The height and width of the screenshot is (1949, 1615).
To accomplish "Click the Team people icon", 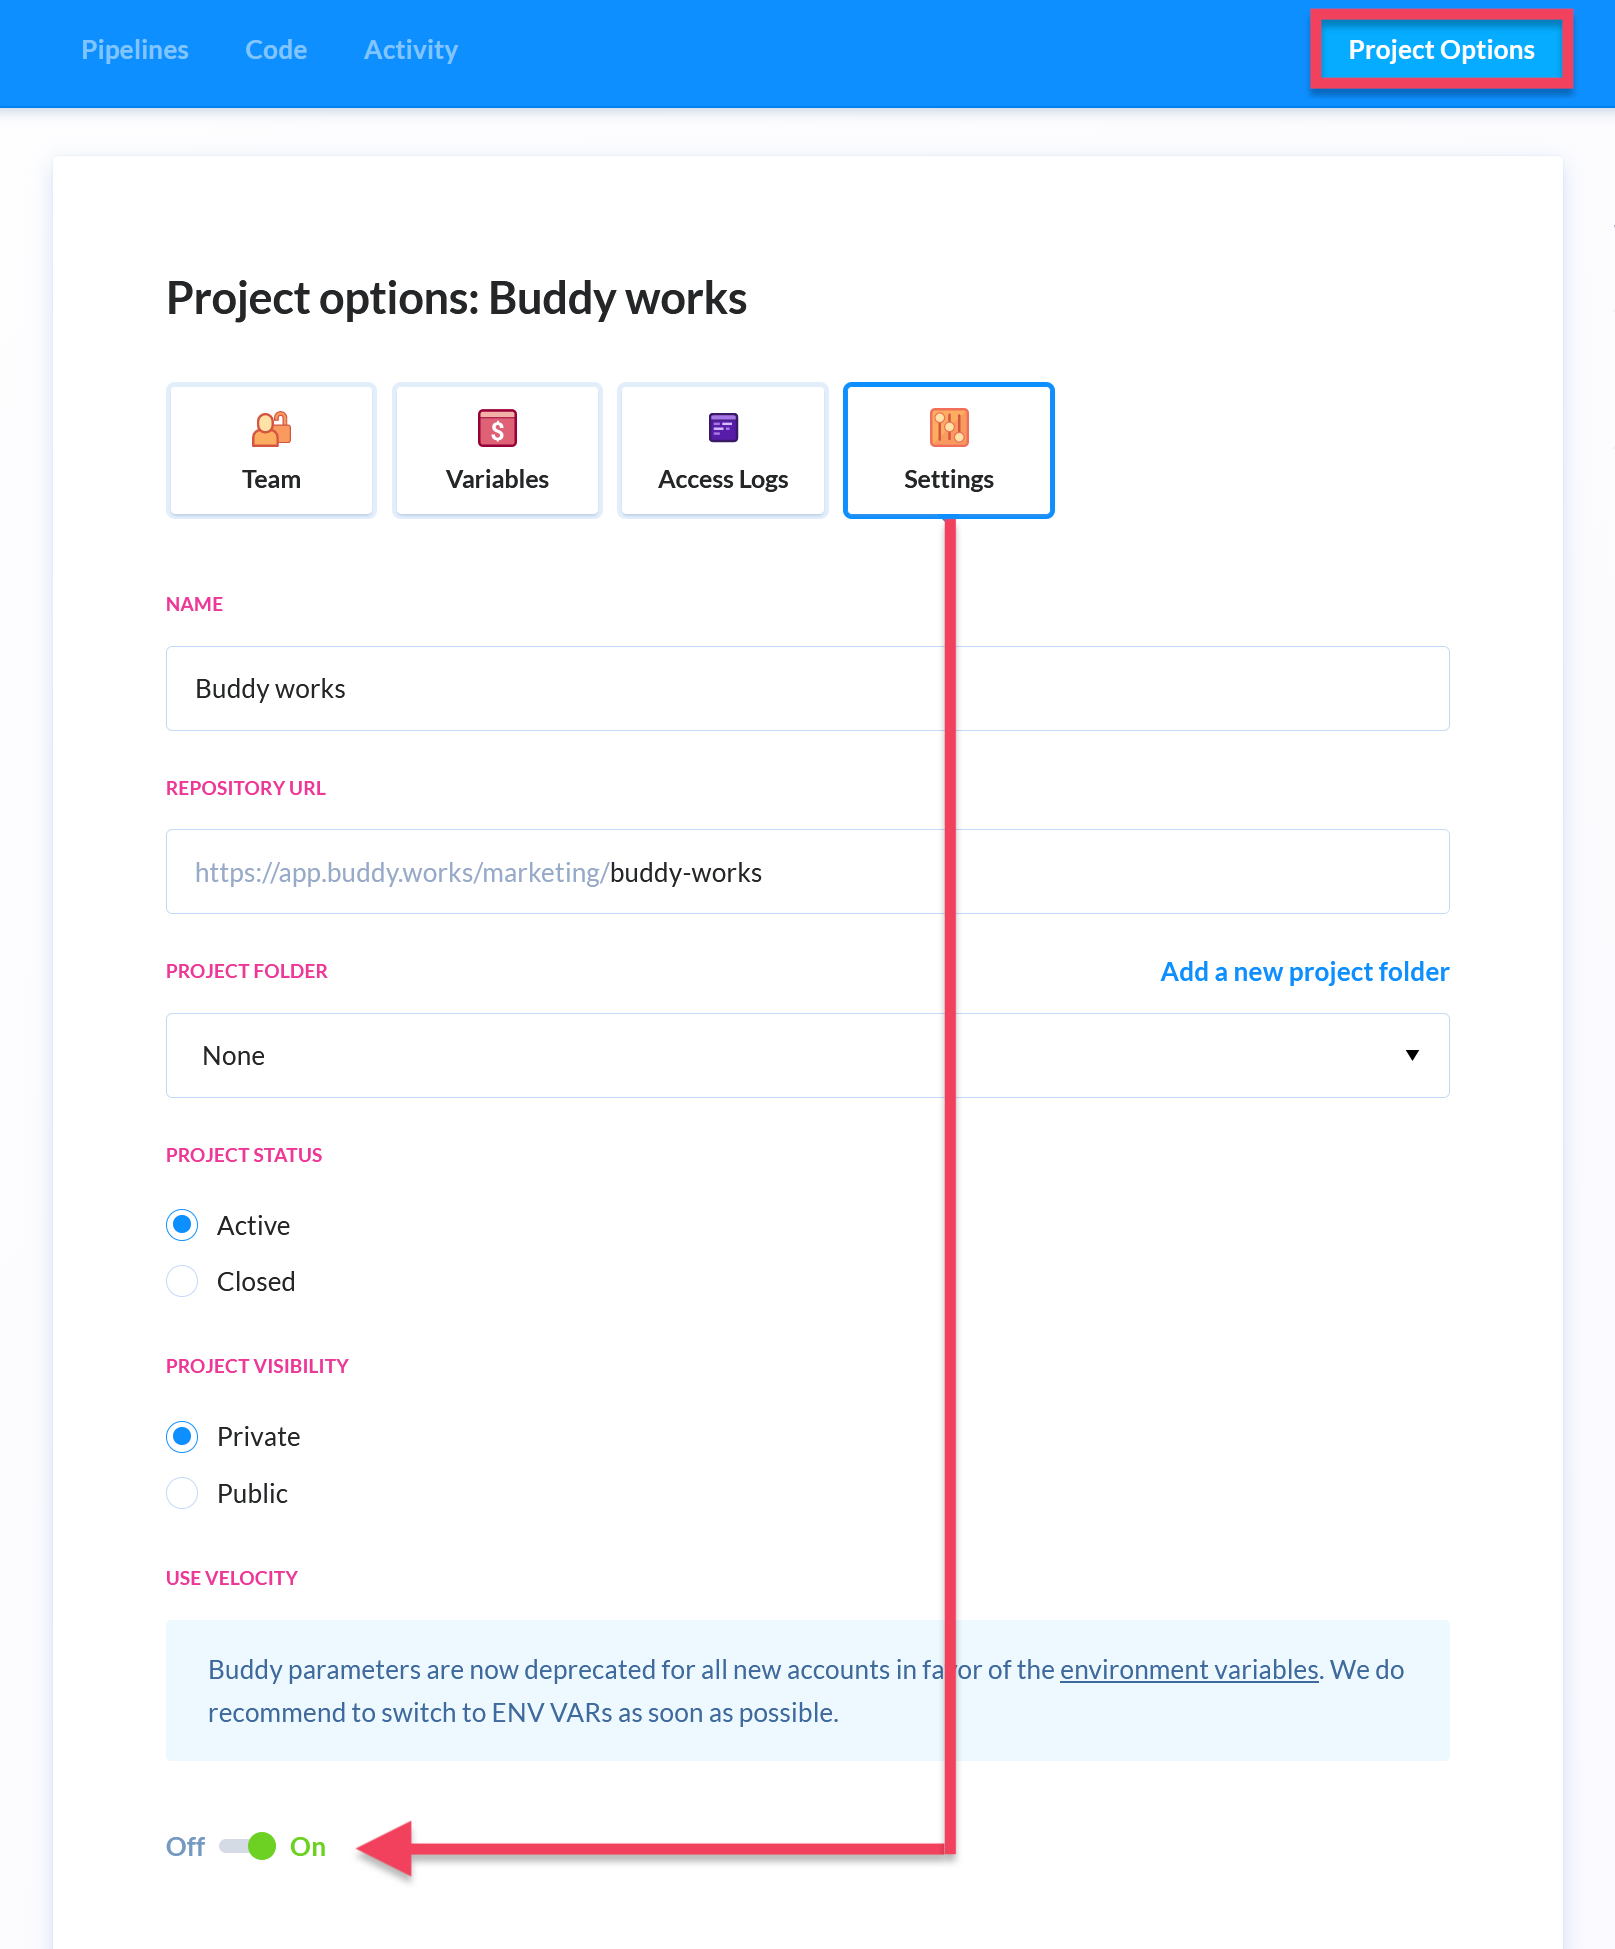I will (x=271, y=429).
